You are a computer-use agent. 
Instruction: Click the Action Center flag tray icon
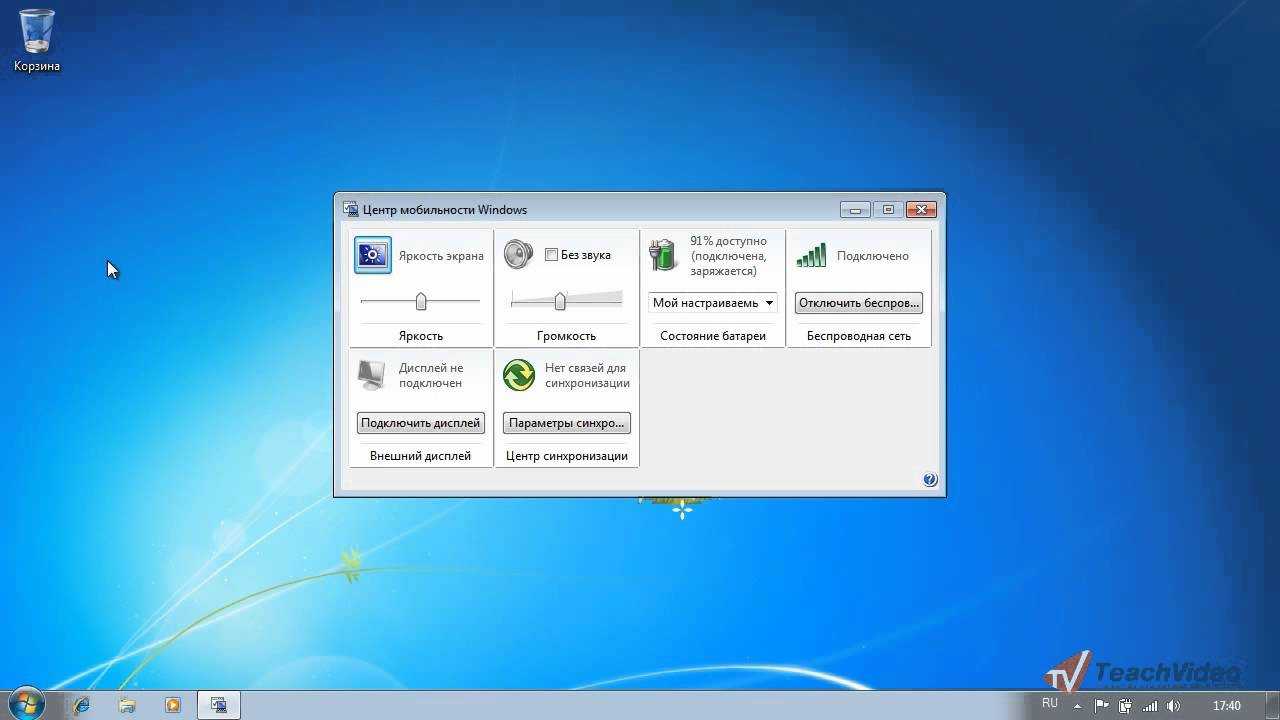point(1102,706)
